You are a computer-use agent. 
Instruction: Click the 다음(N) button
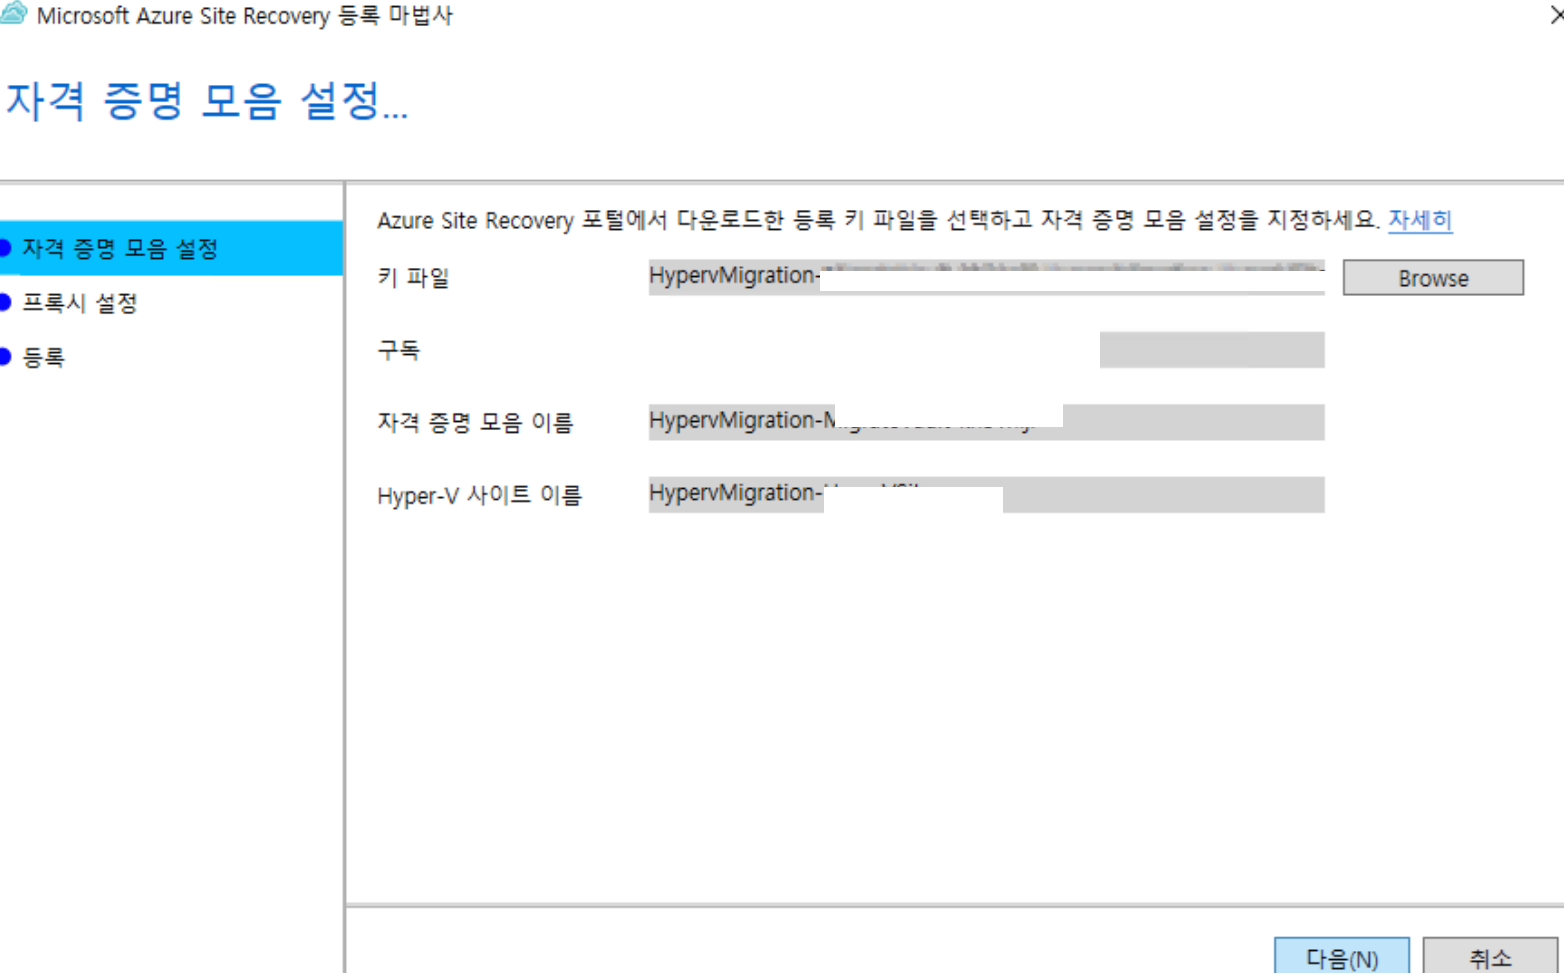[1341, 957]
